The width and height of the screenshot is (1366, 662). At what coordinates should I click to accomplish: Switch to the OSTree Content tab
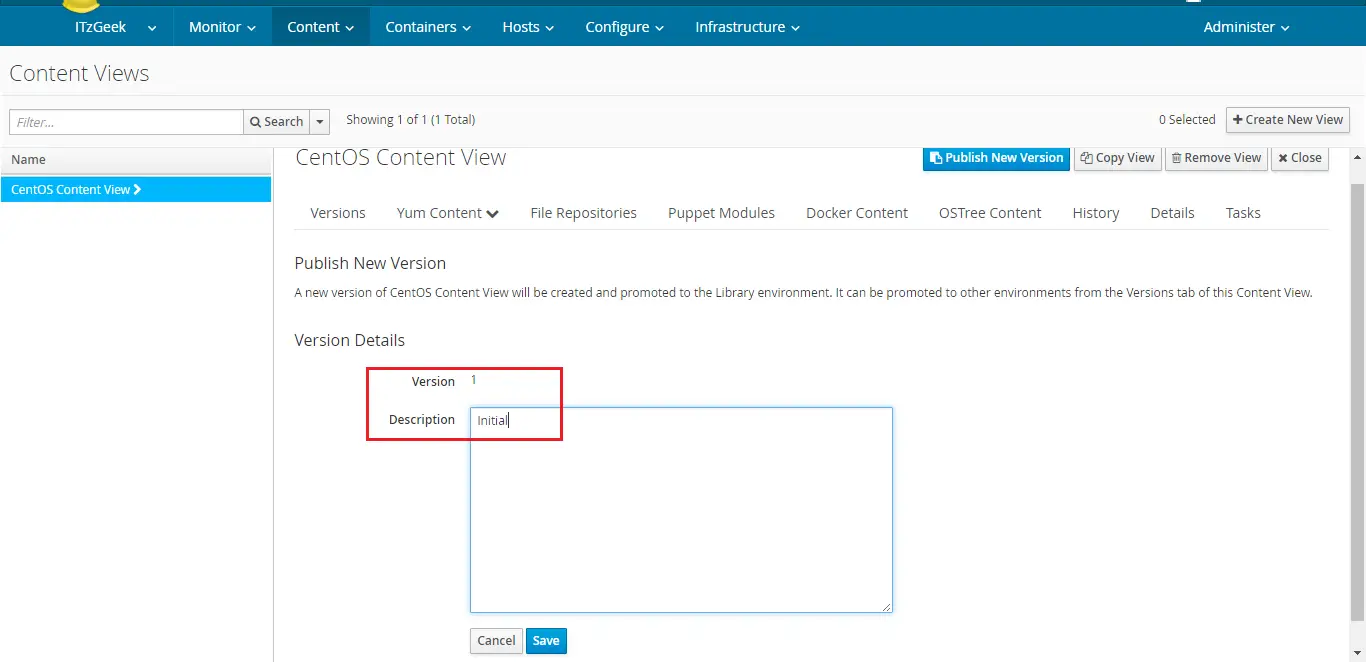(x=990, y=213)
